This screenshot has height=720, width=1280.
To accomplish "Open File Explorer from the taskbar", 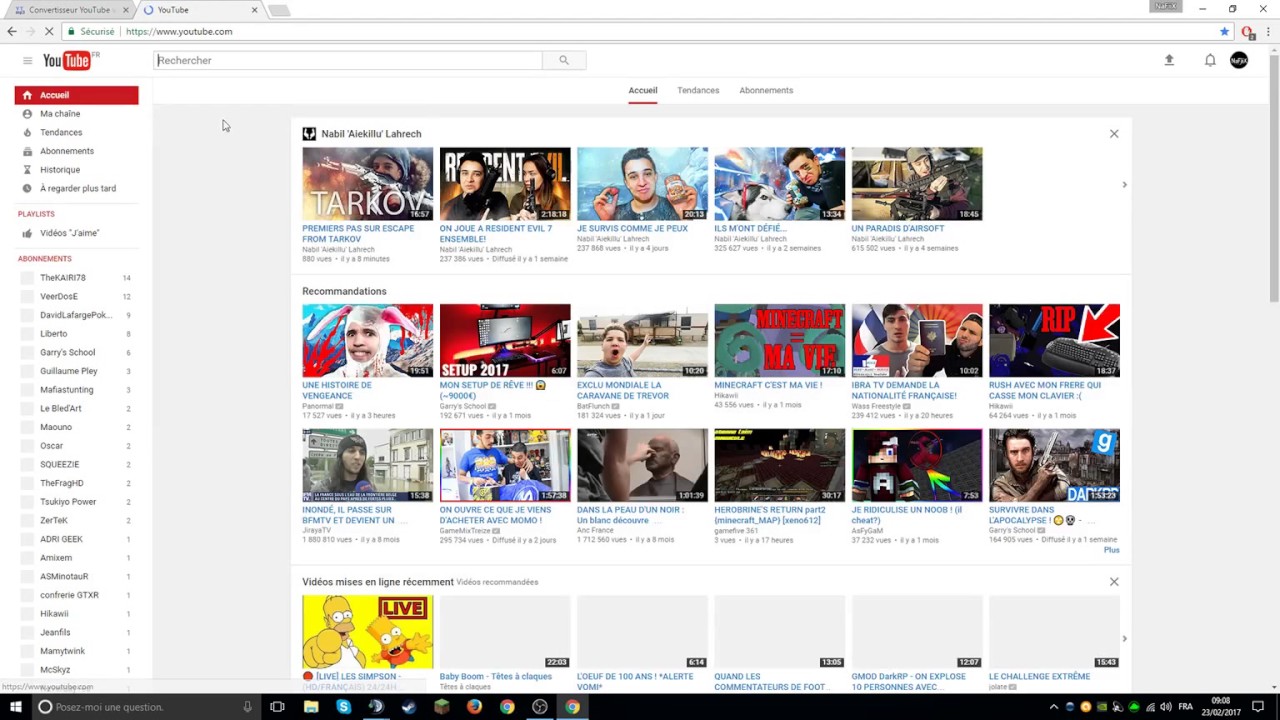I will (311, 707).
